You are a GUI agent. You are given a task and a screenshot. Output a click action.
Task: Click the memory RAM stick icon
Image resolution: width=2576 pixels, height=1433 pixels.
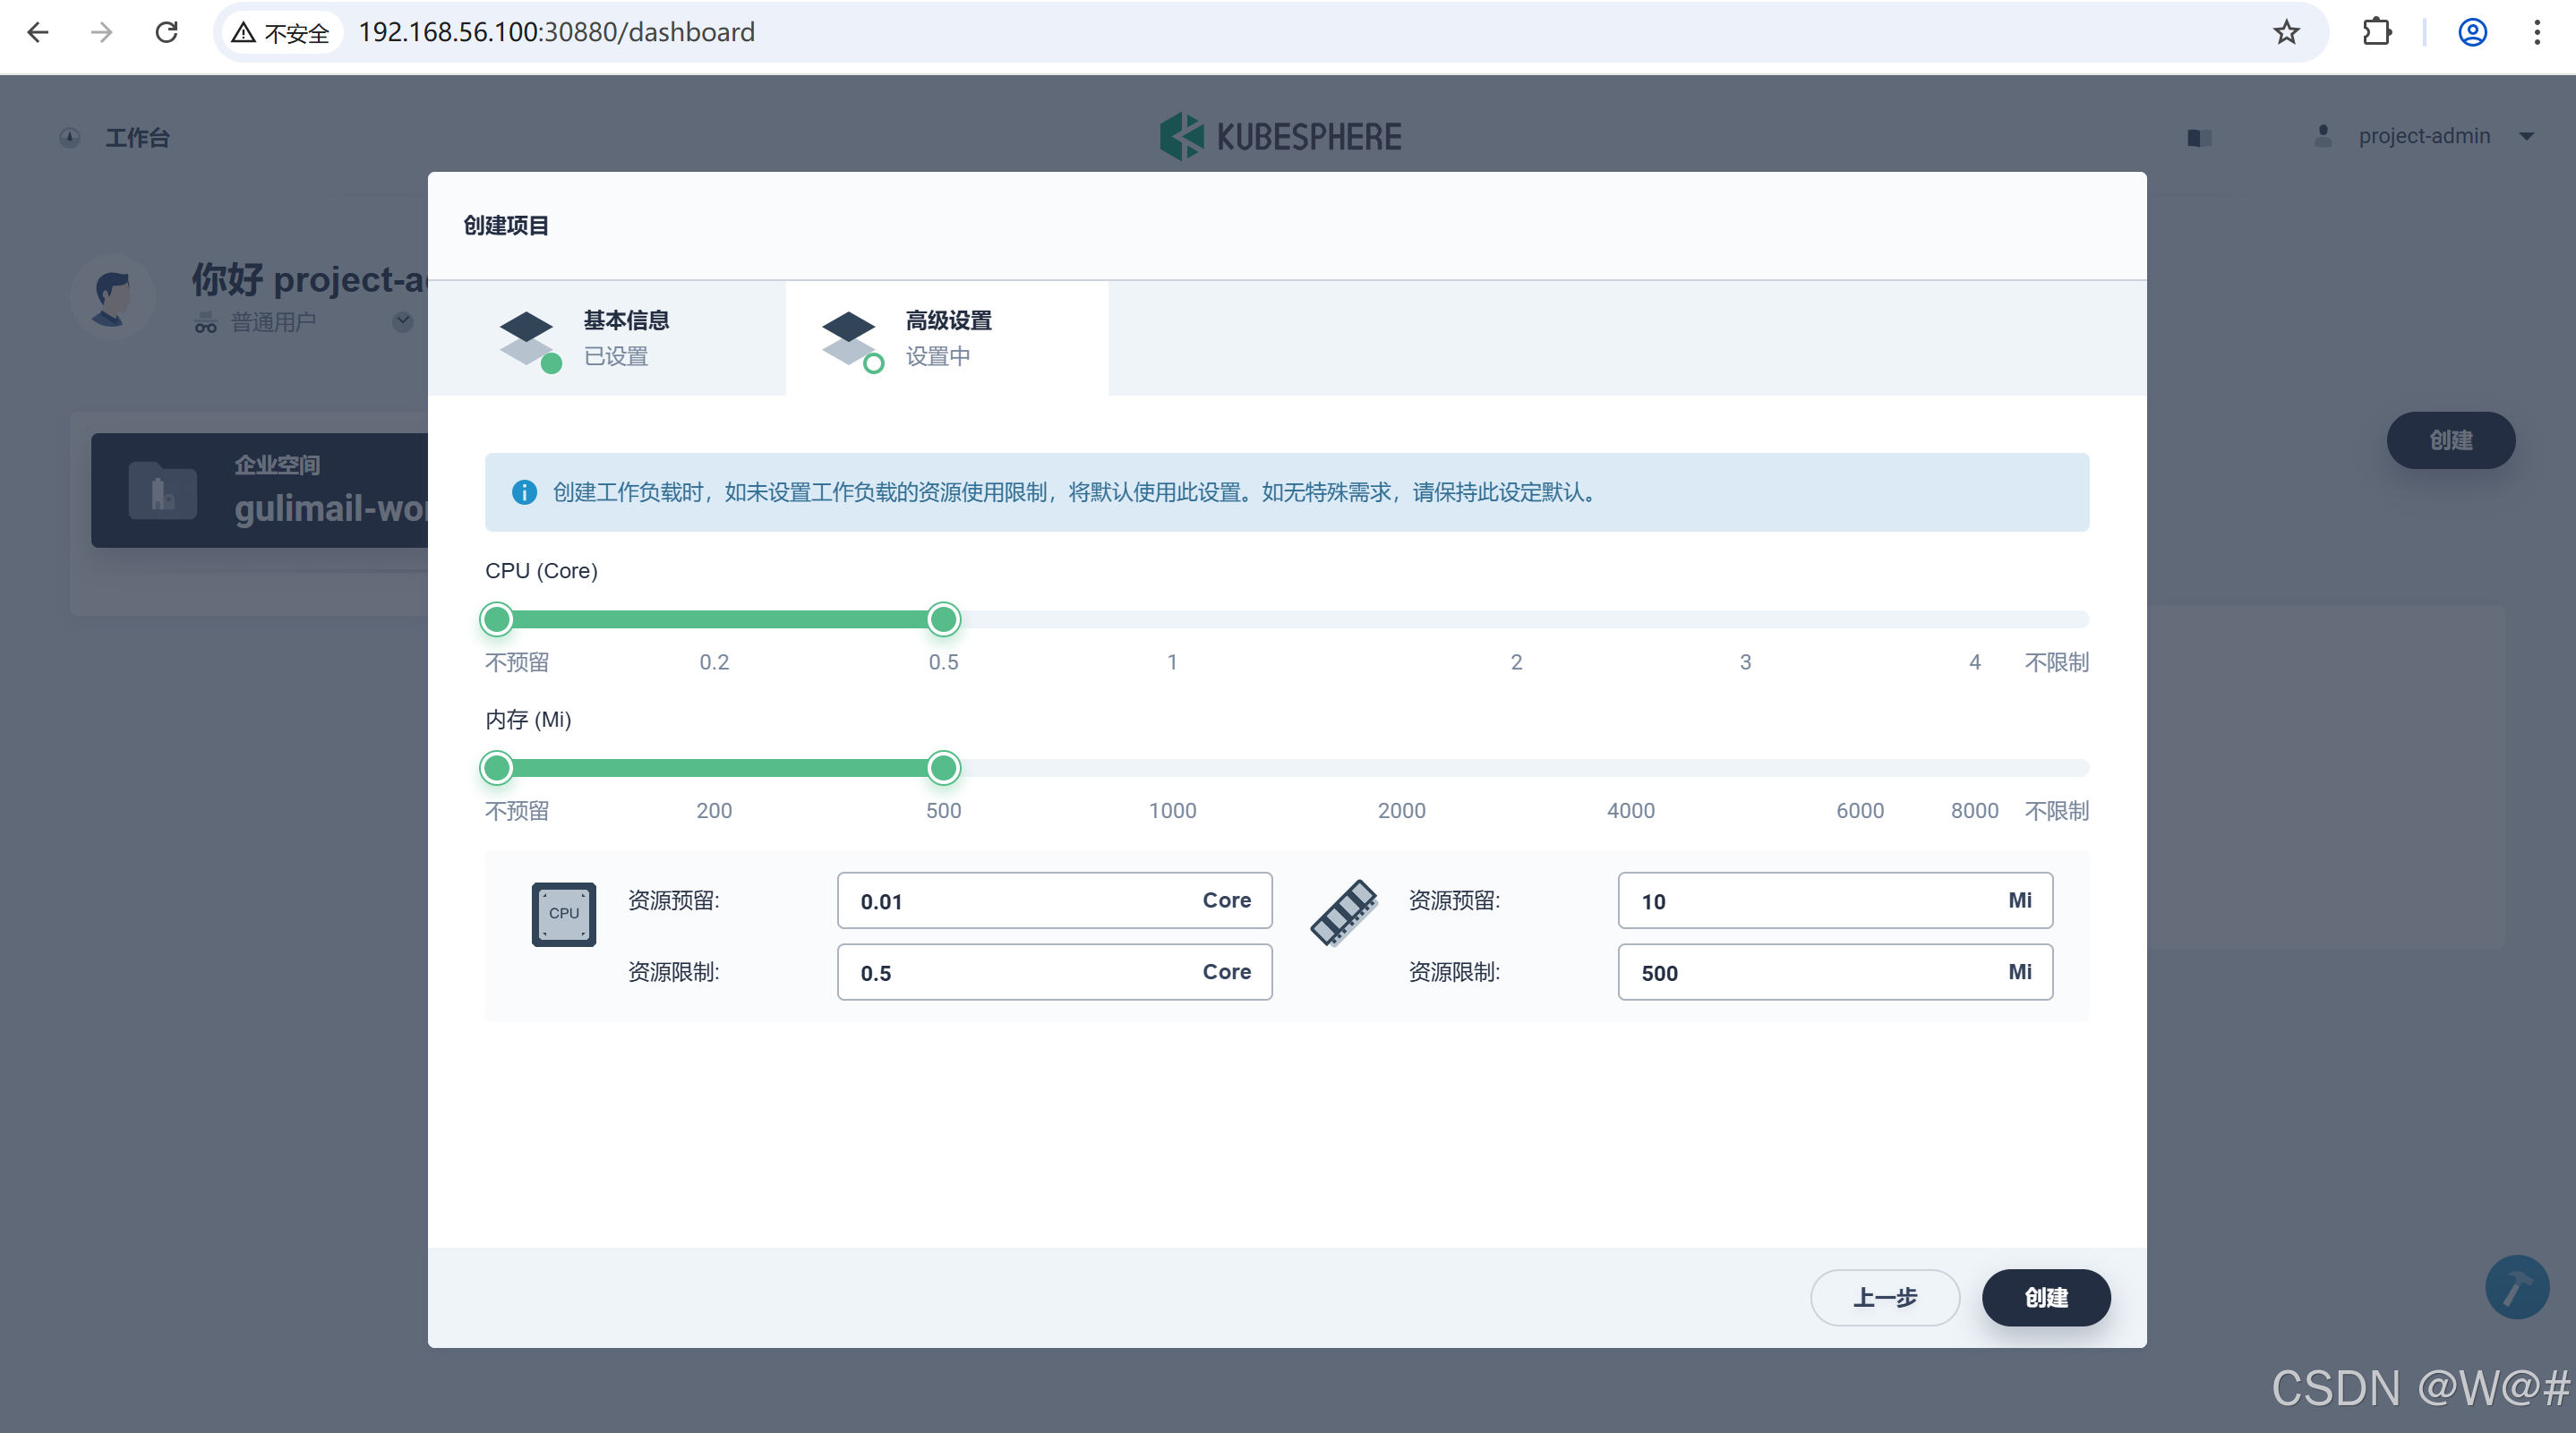tap(1344, 913)
